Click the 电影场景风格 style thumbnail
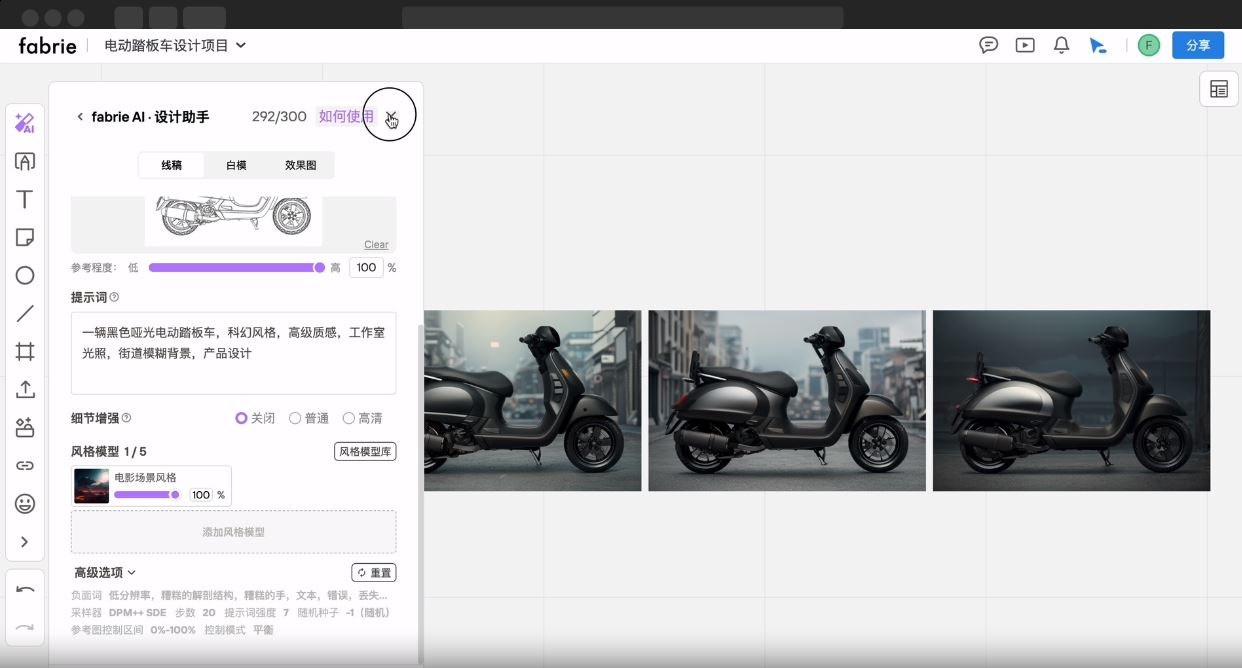Image resolution: width=1242 pixels, height=668 pixels. coord(92,486)
